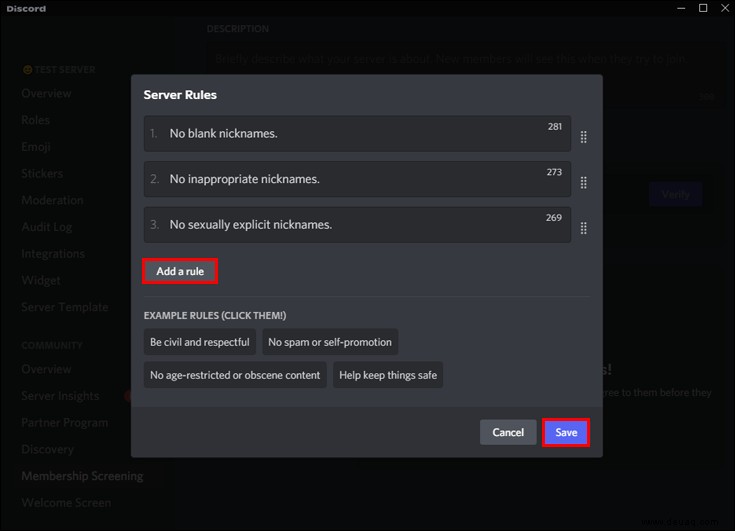The height and width of the screenshot is (531, 735).
Task: Open Stickers settings in sidebar
Action: coord(42,173)
